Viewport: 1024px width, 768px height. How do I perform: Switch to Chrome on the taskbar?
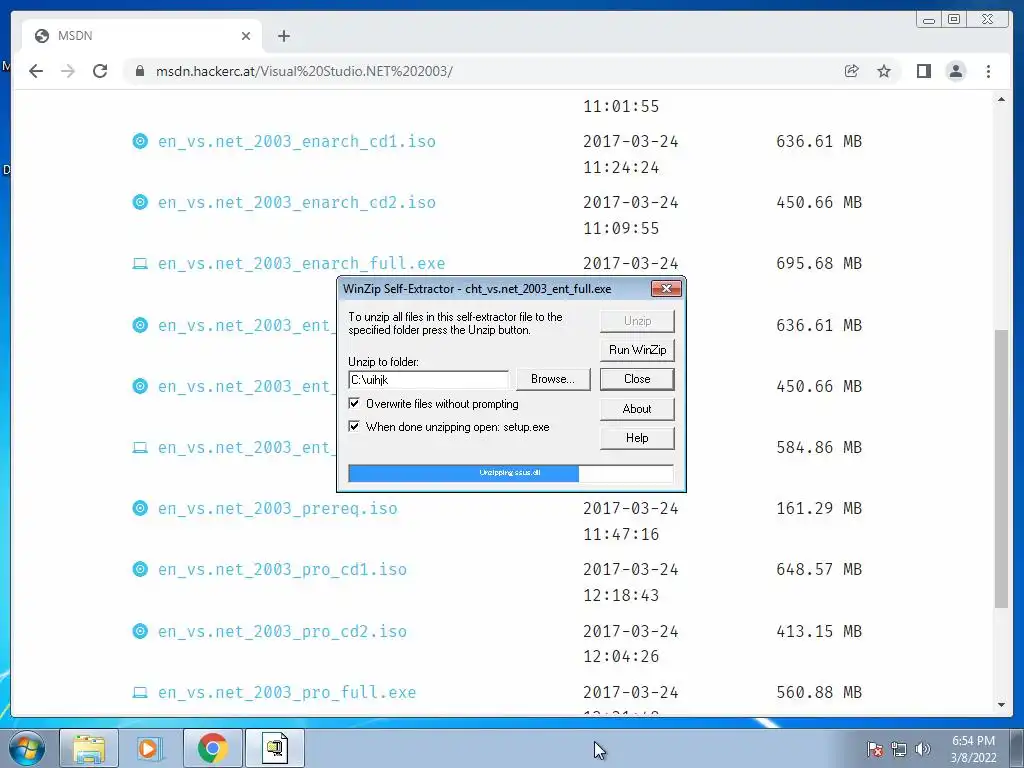click(212, 748)
